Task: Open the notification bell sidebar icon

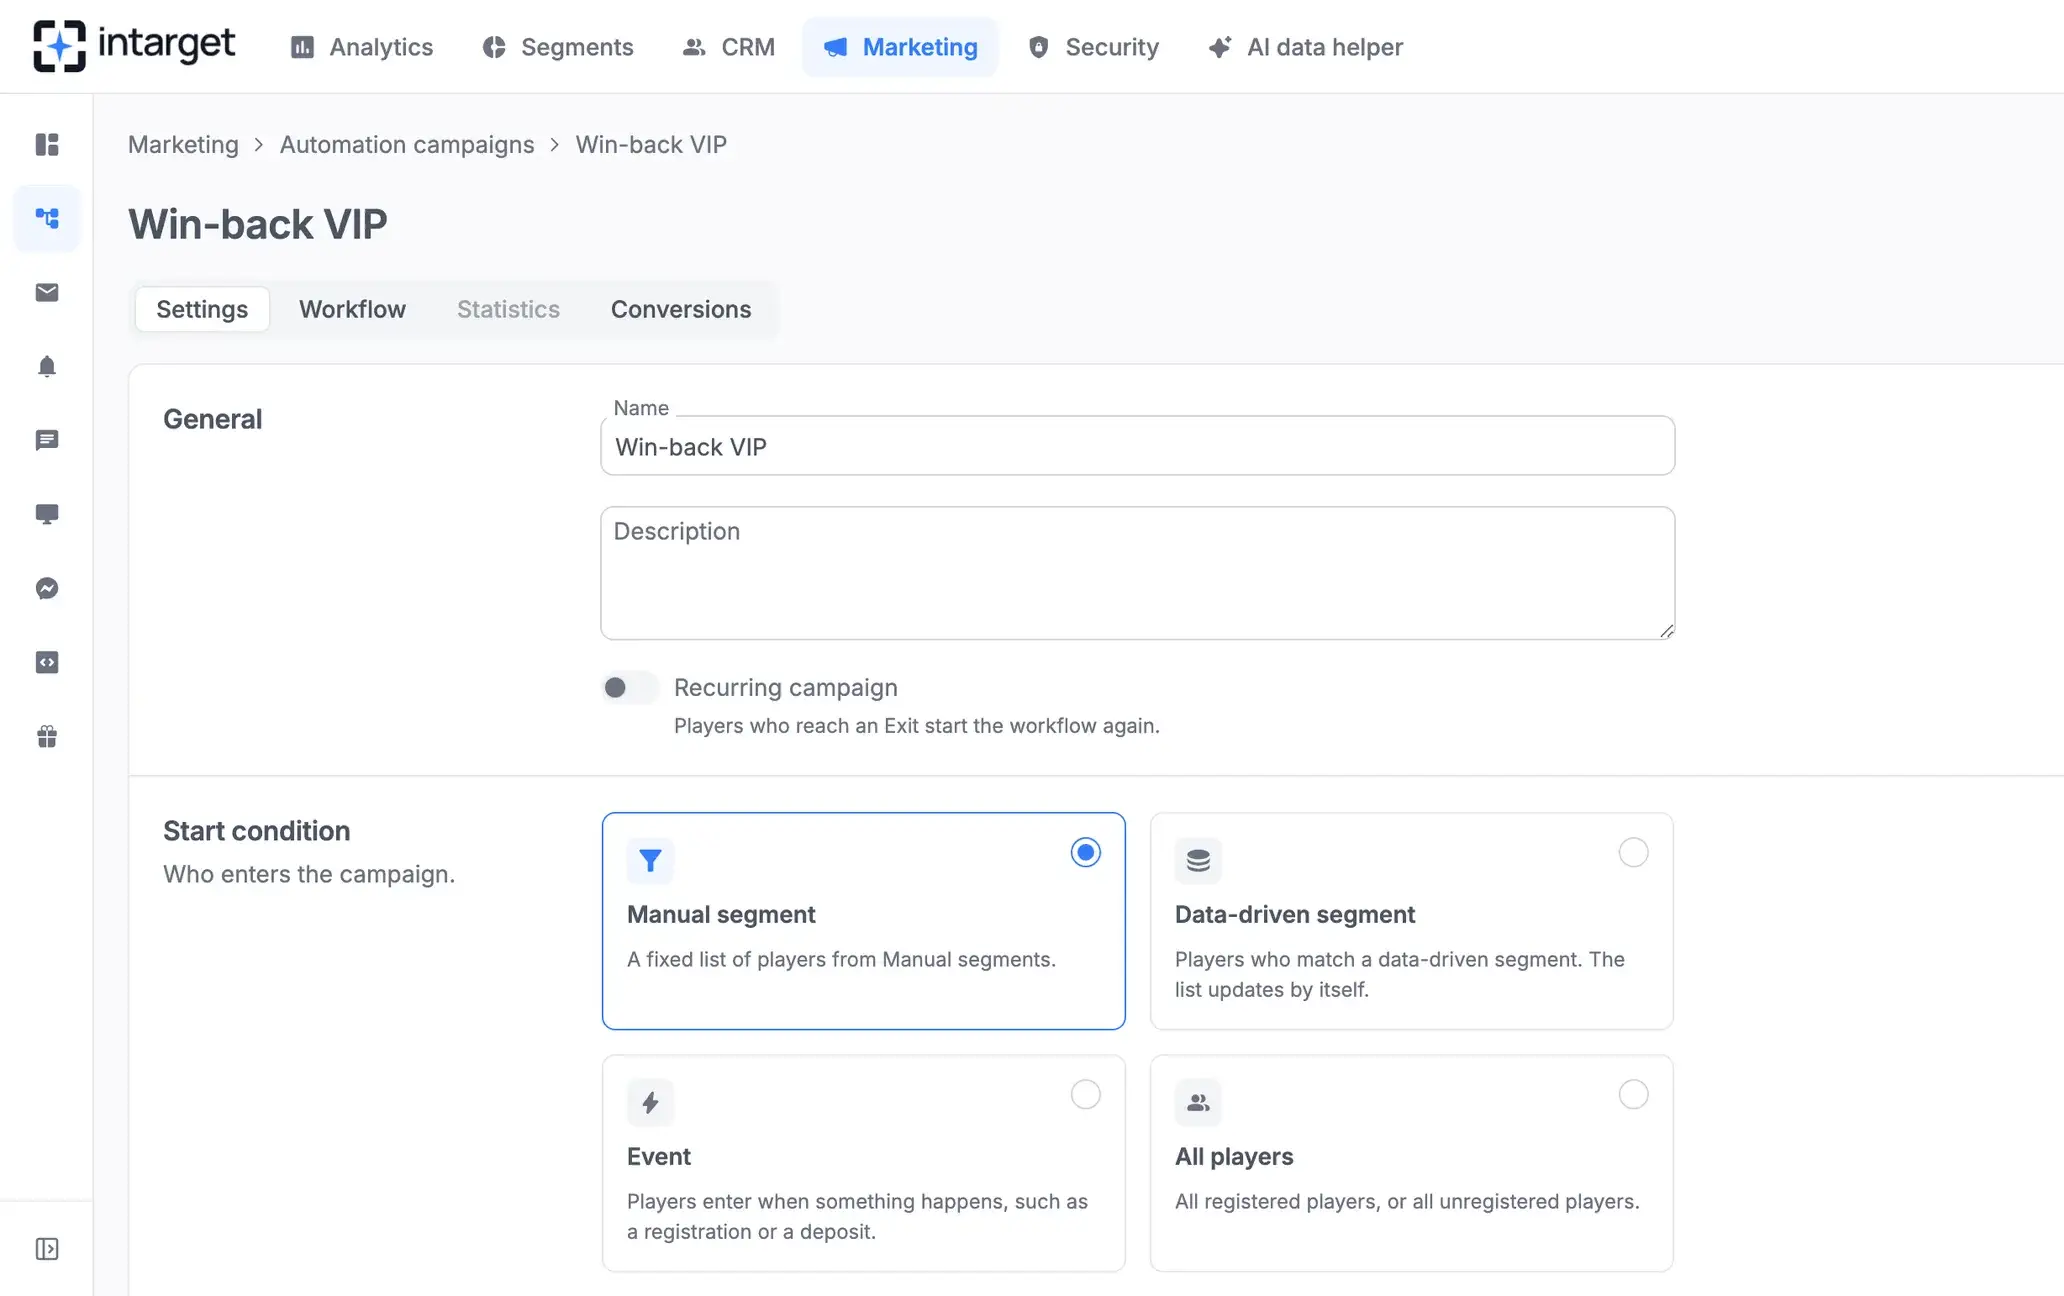Action: [x=47, y=366]
